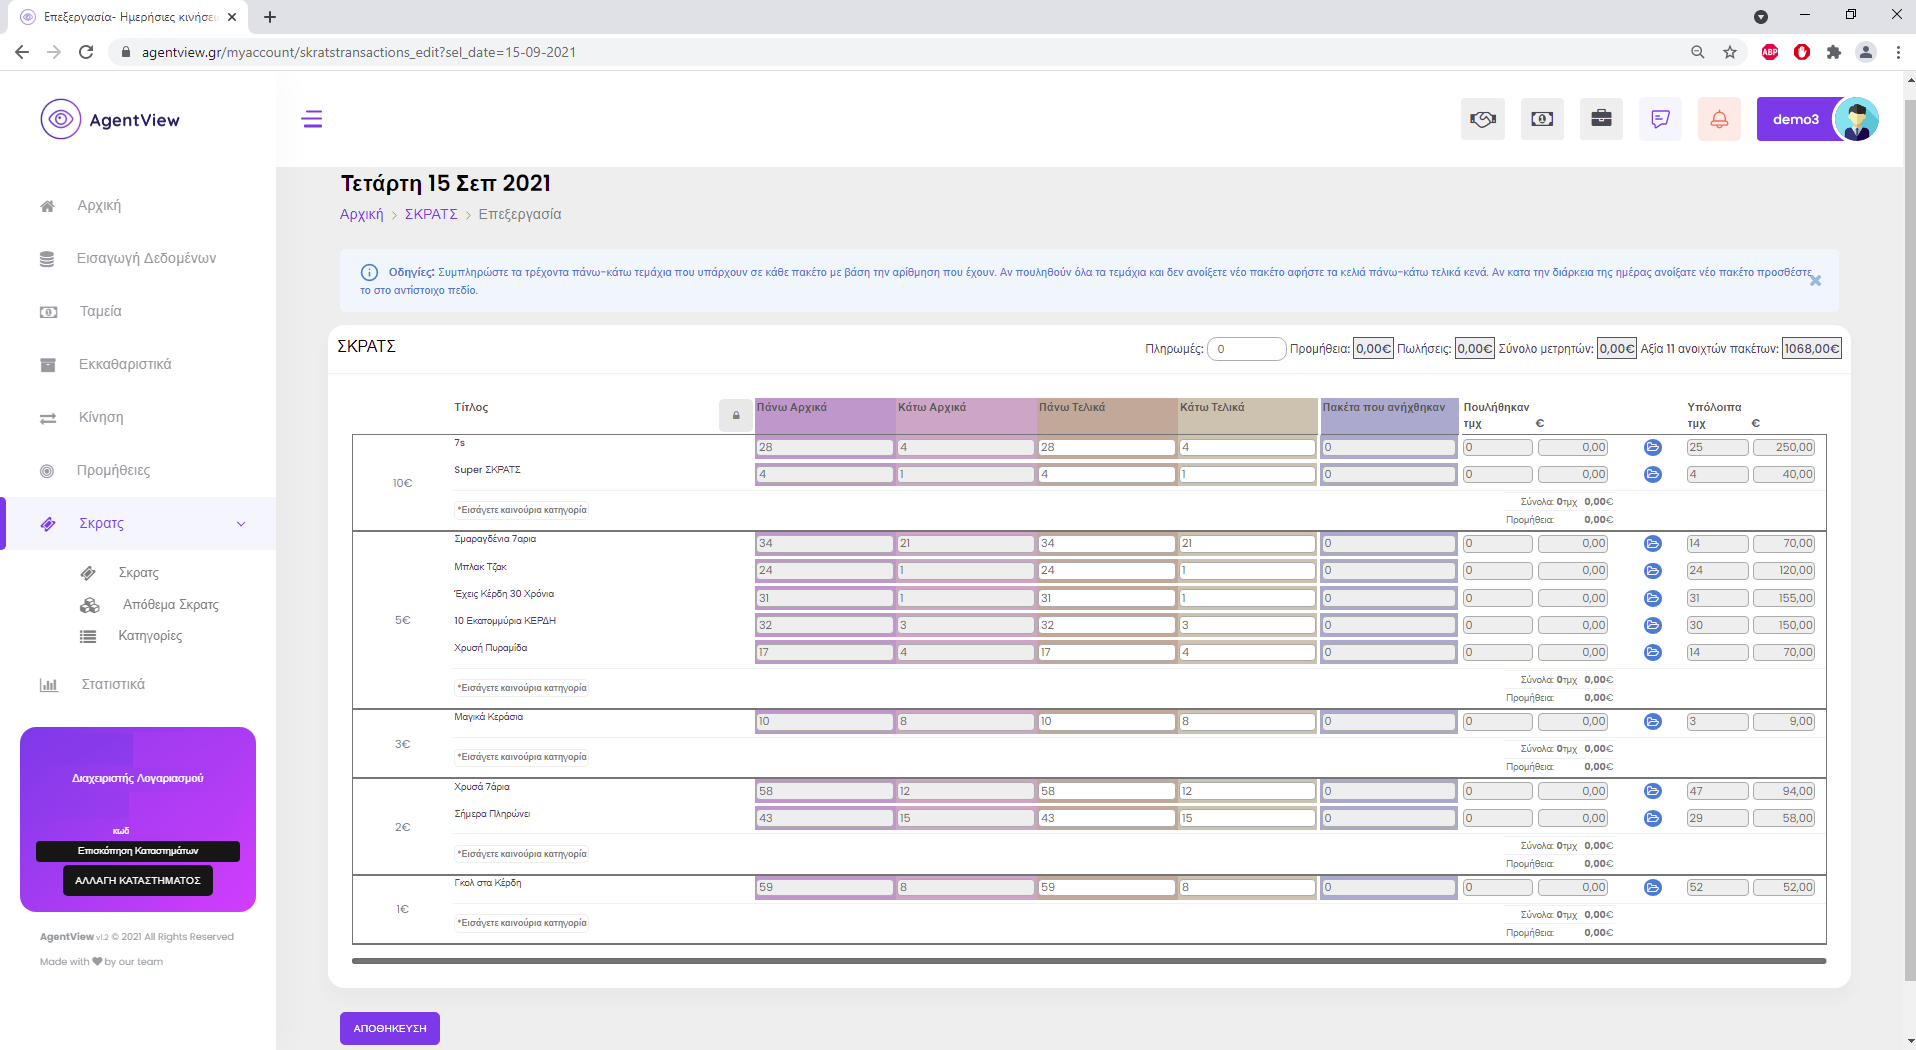Open the chat messages icon
The image size is (1916, 1050).
tap(1660, 119)
